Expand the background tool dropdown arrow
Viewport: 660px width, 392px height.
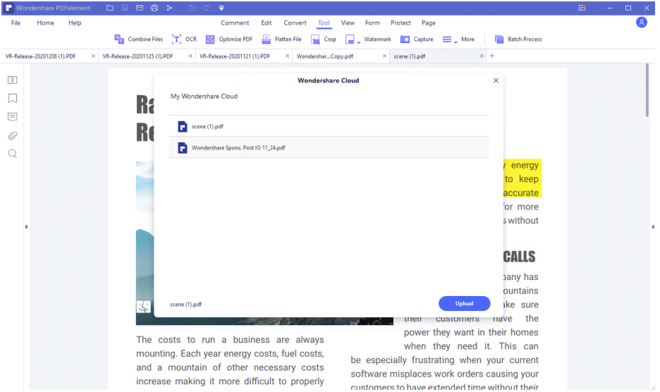pyautogui.click(x=359, y=43)
